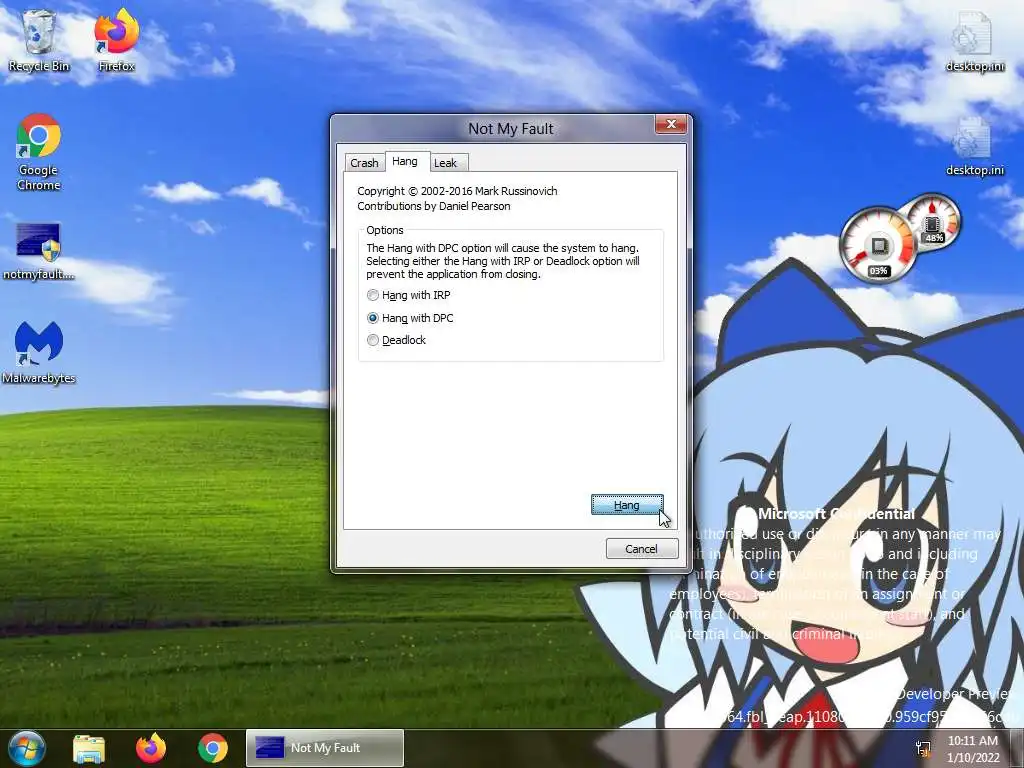Click the taskbar clock showing 10:11 AM

click(x=973, y=749)
